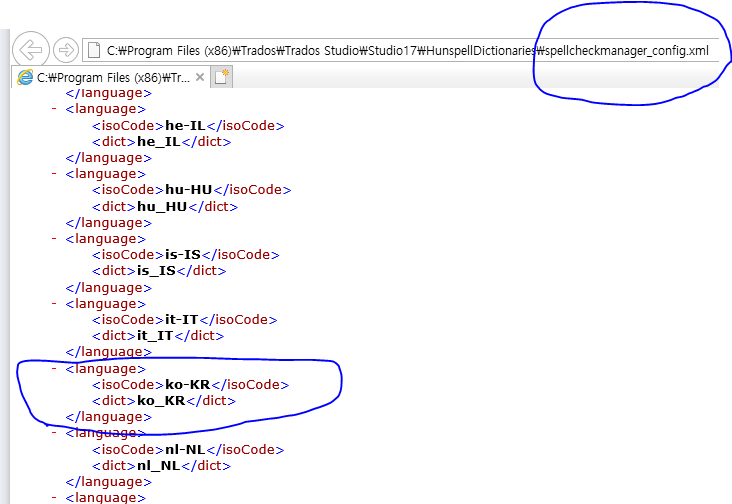Click the nl-NL isoCode value
The height and width of the screenshot is (504, 732).
point(185,449)
